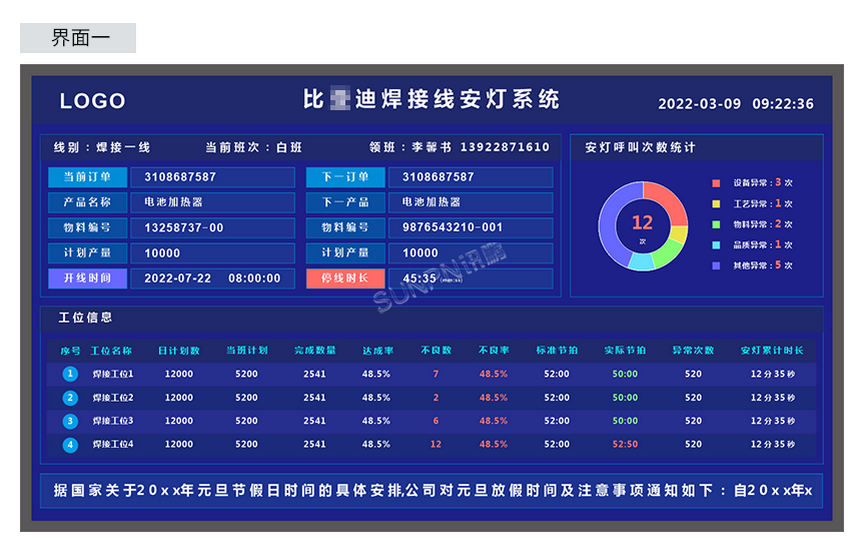Click the 序号 column header
The image size is (860, 550).
click(x=70, y=351)
